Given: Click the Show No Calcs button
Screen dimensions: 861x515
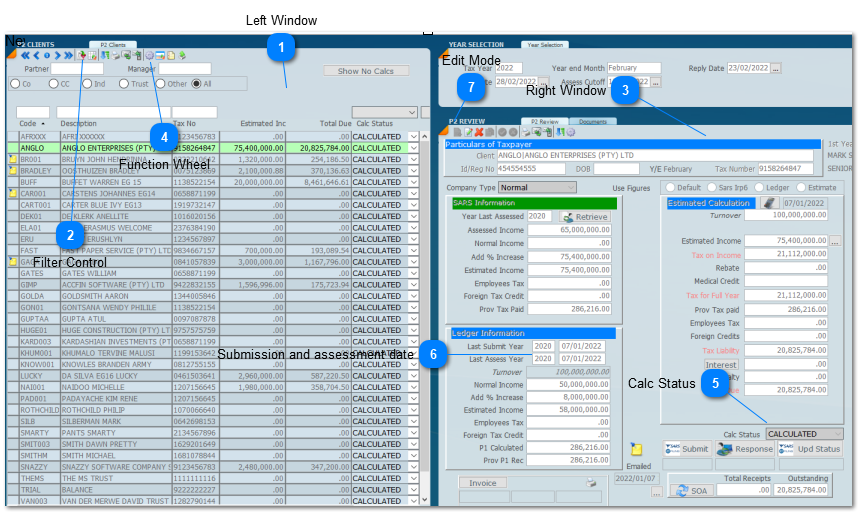Looking at the screenshot, I should 365,71.
